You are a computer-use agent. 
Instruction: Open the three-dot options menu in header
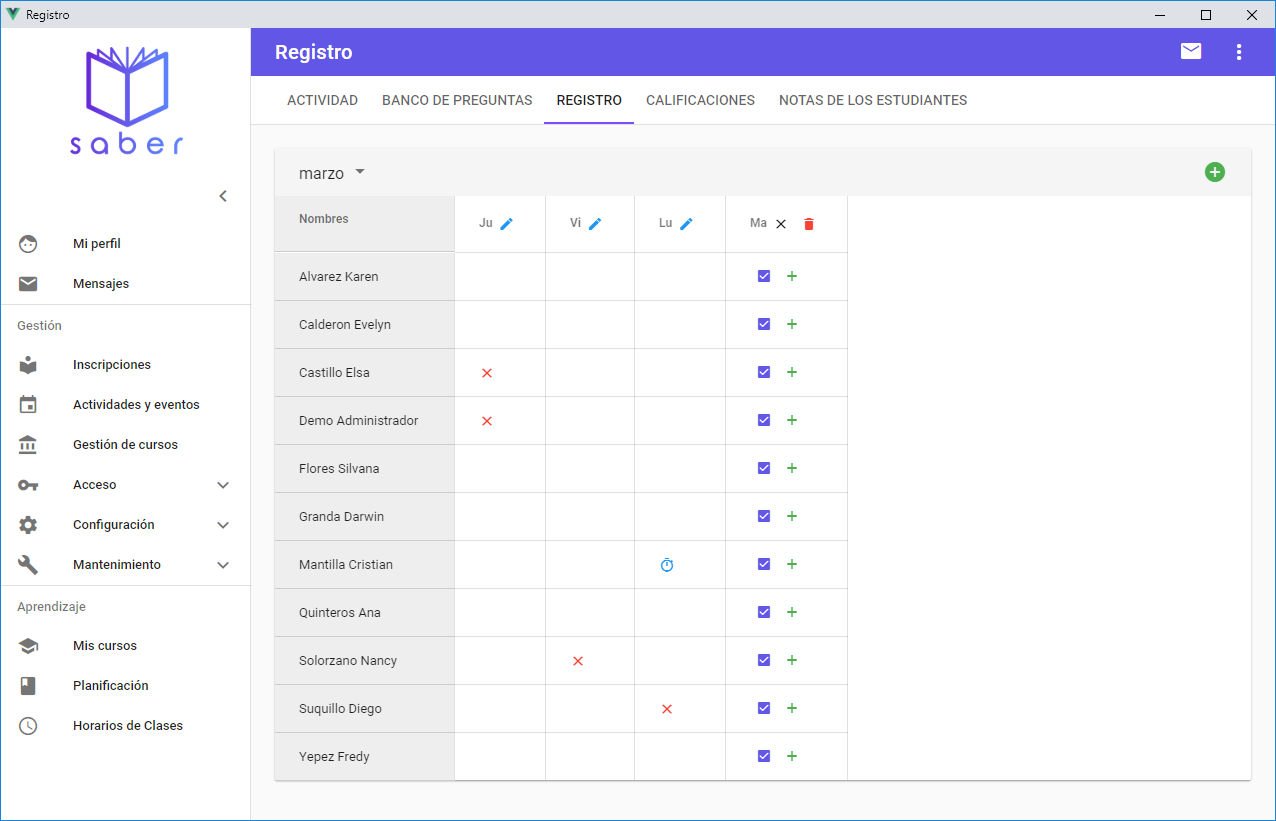1239,51
